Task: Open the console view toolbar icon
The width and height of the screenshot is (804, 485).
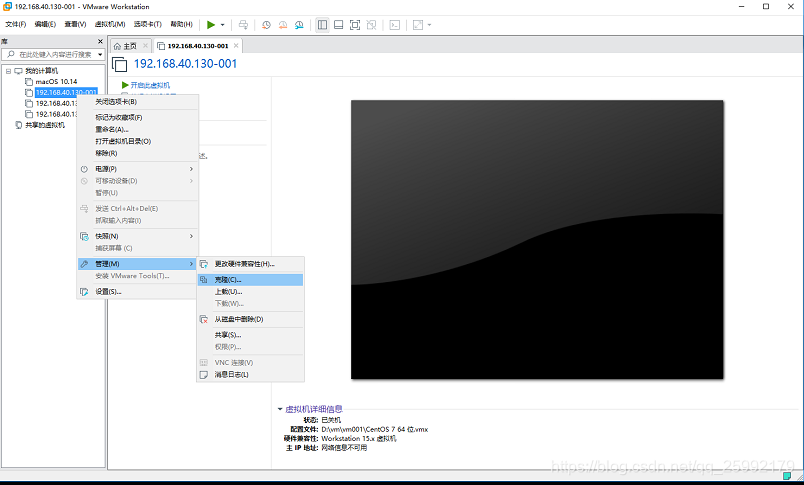Action: pos(394,25)
